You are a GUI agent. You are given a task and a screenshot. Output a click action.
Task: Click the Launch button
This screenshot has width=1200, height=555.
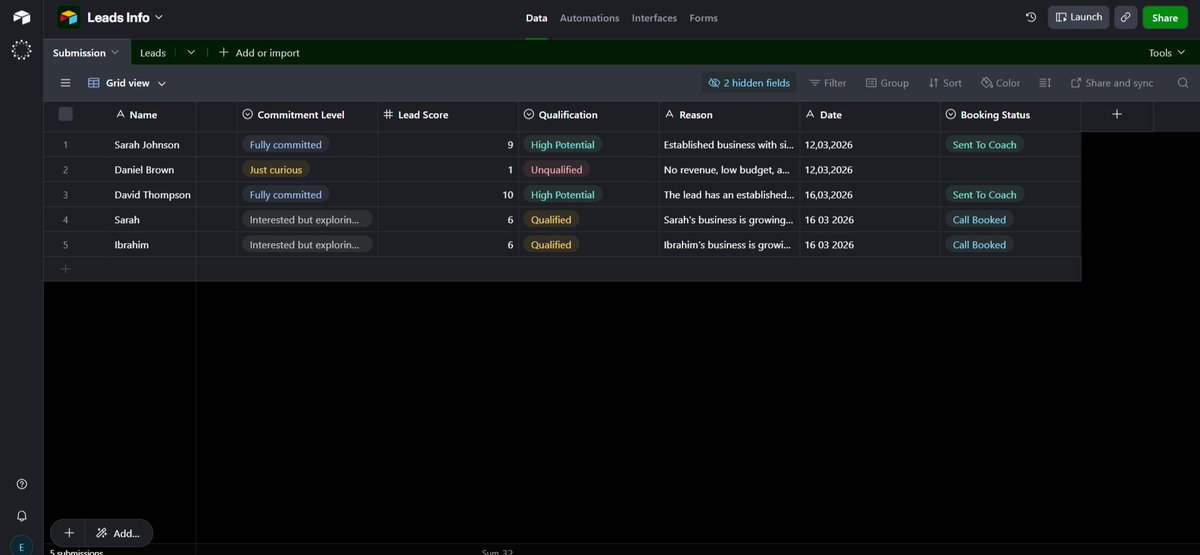(x=1078, y=17)
